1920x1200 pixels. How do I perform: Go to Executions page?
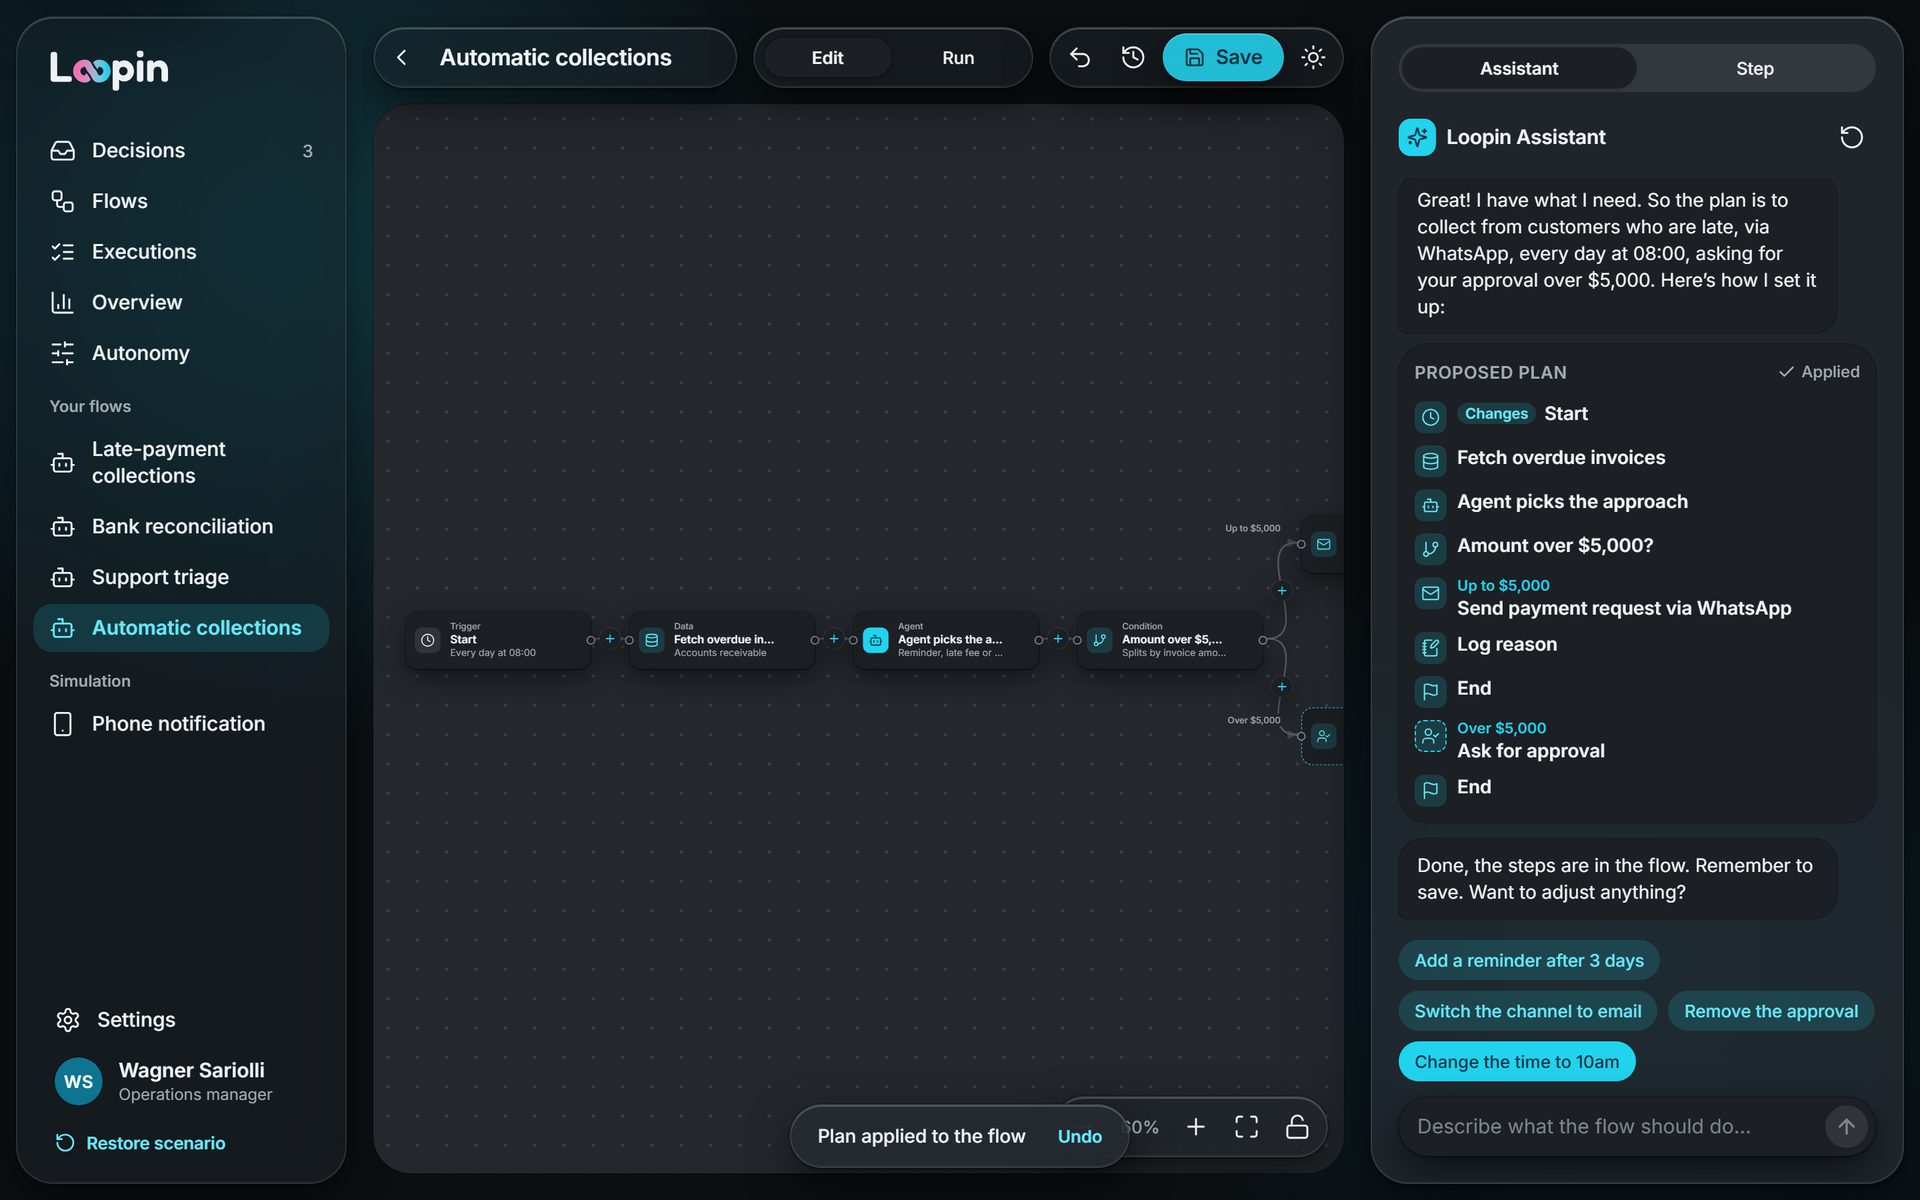pos(181,252)
